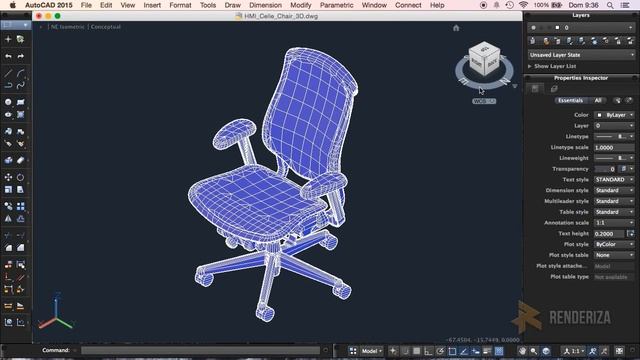Select the Rectangle tool

pyautogui.click(x=20, y=102)
